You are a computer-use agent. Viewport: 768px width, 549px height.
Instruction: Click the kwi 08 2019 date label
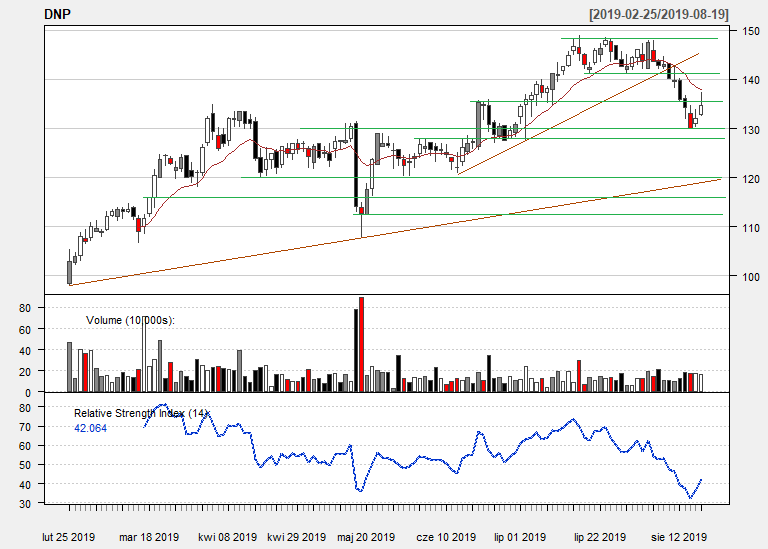(x=227, y=537)
